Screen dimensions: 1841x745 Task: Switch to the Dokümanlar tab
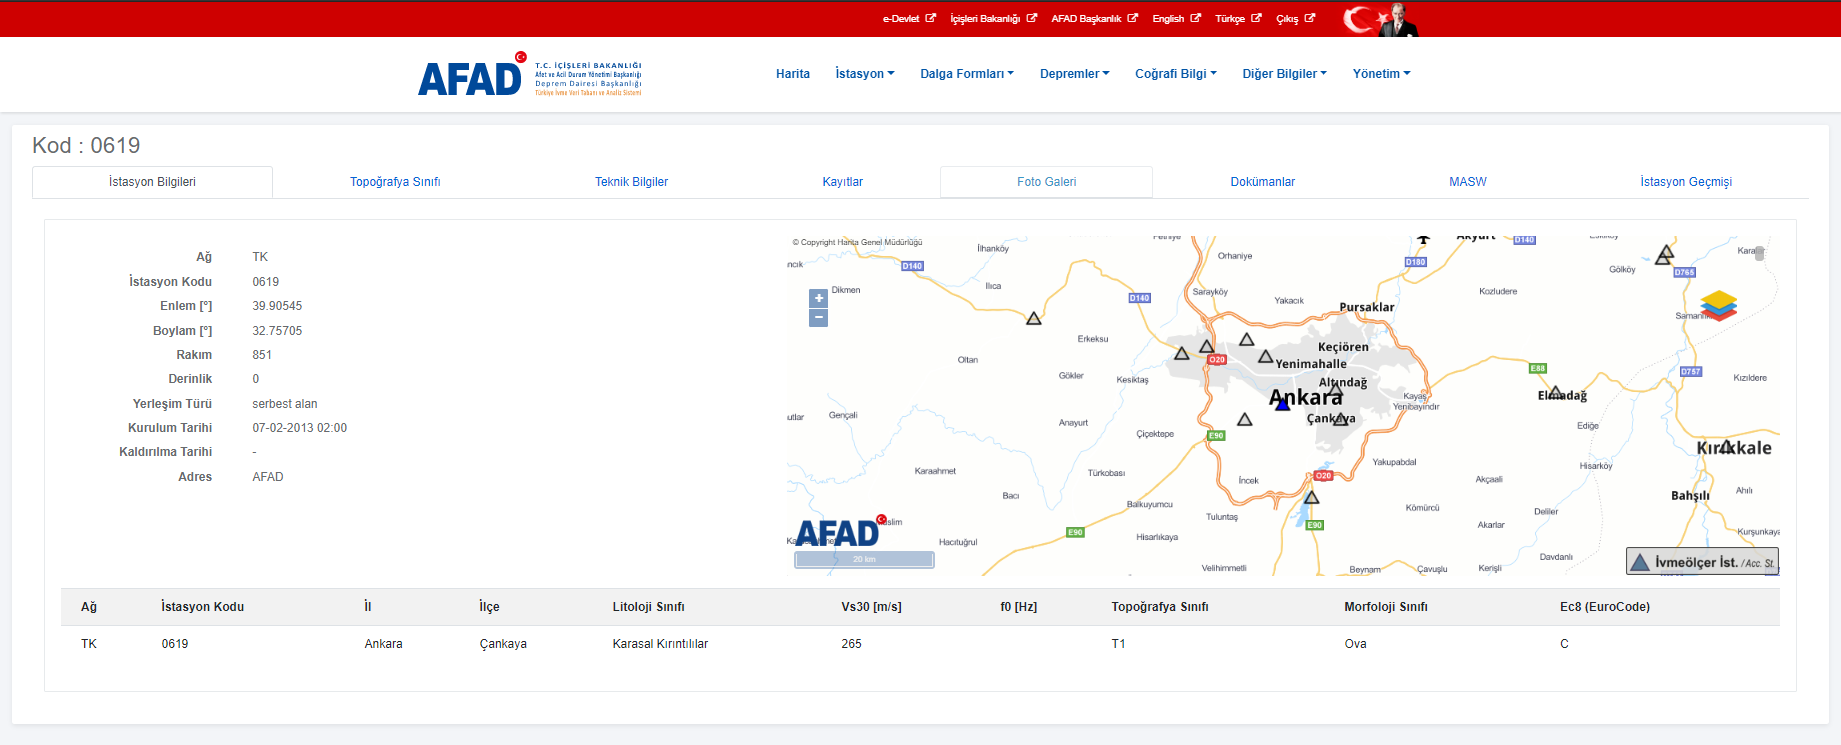click(x=1263, y=182)
